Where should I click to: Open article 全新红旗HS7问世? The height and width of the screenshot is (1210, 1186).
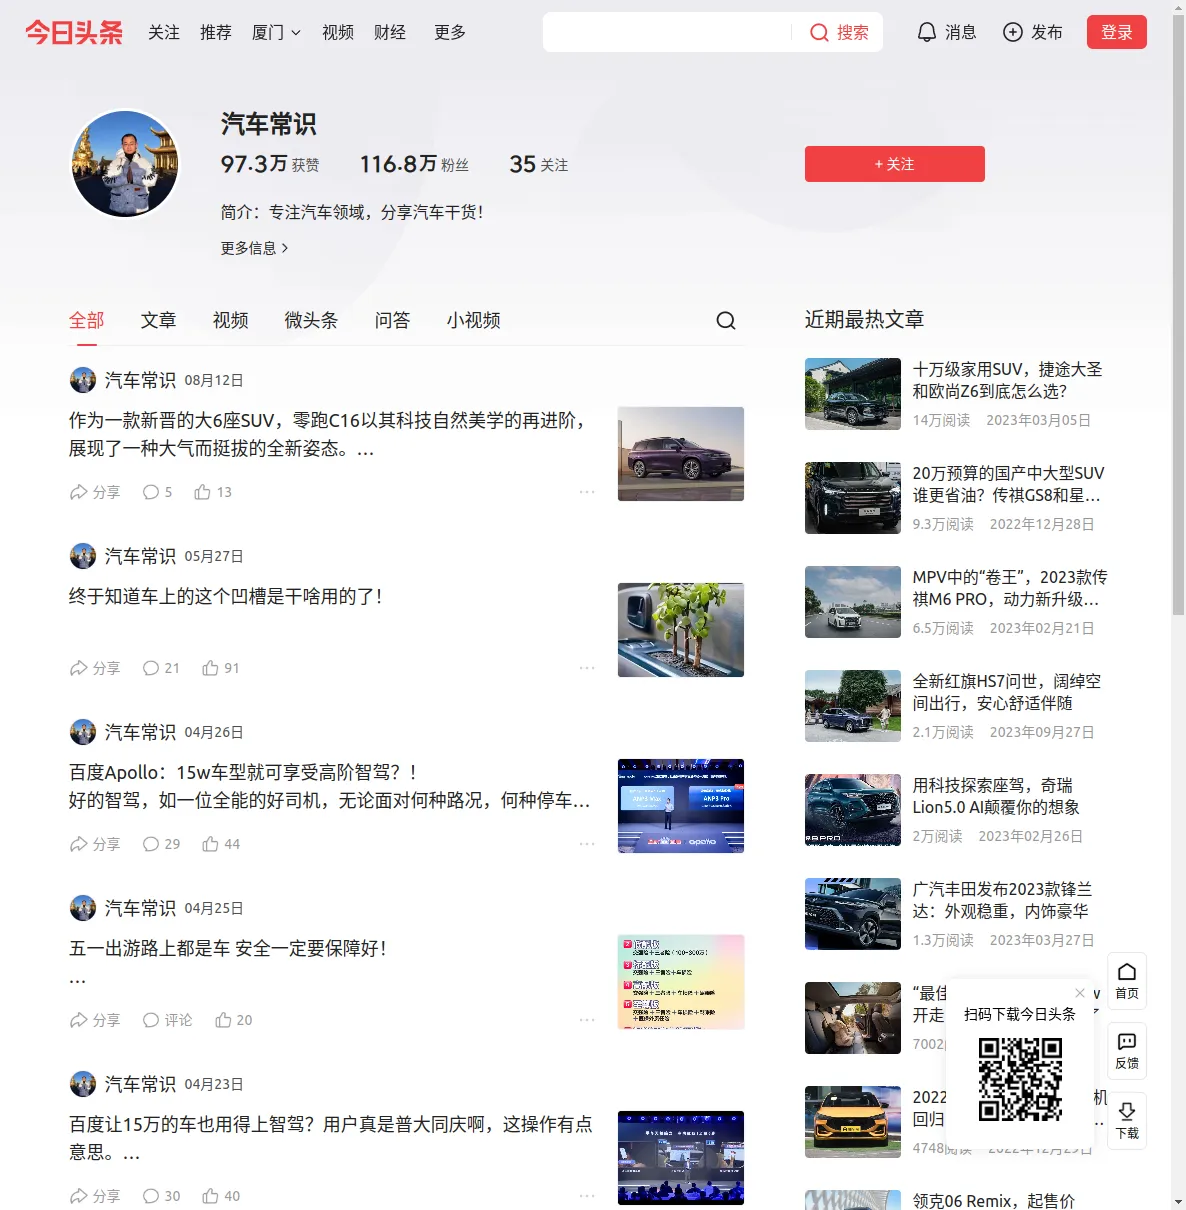[x=1007, y=692]
